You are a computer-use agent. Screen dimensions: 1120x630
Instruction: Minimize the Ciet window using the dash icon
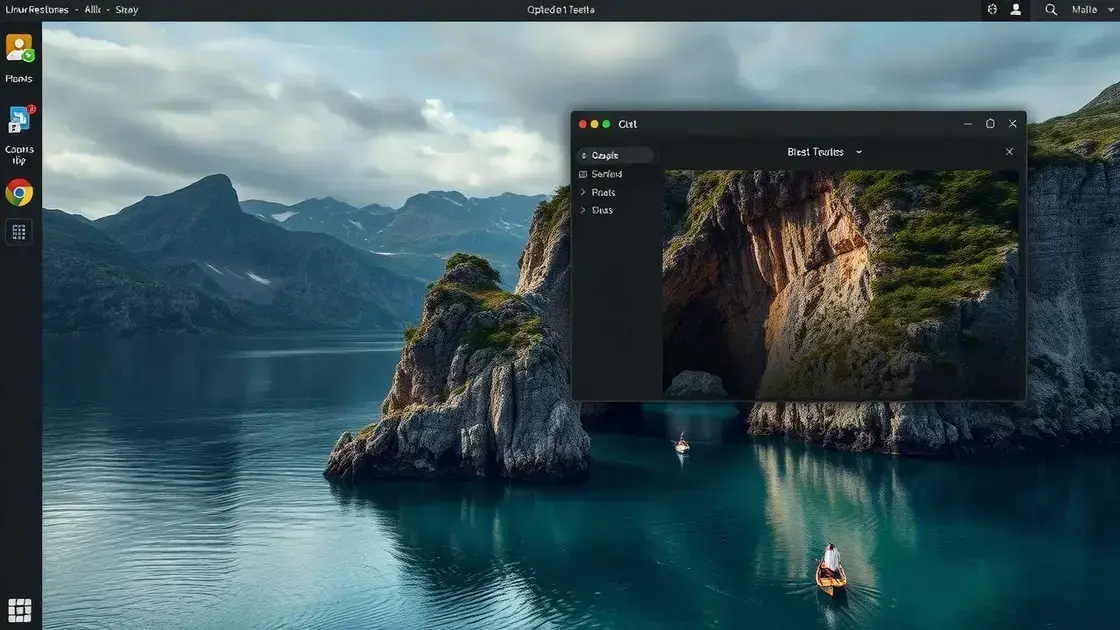point(968,124)
